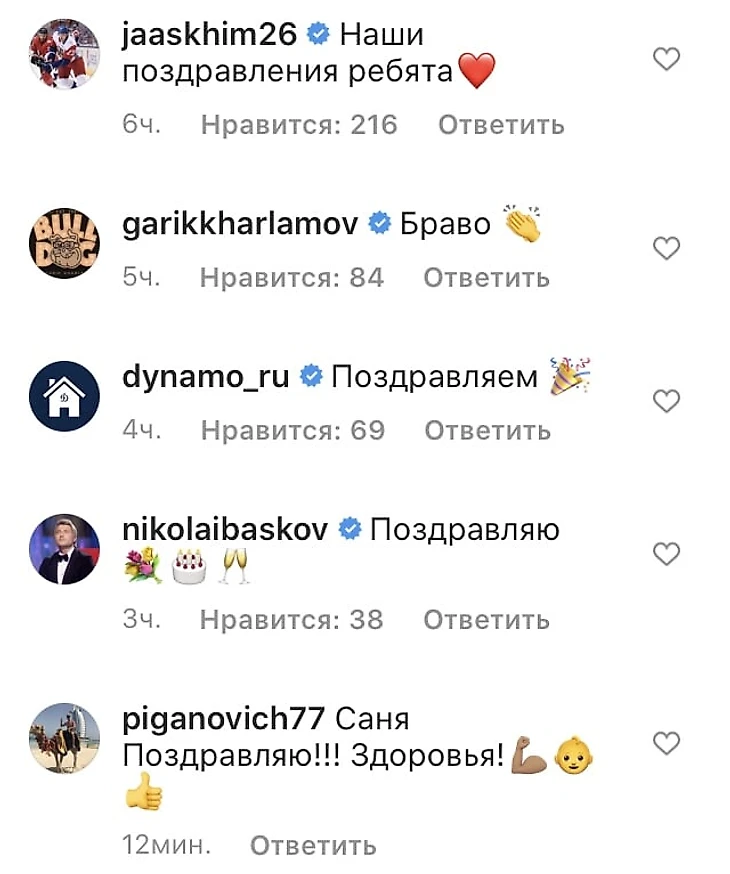View likes Нравится: 38 on nikolaibaskov comment
Viewport: 730px width, 874px height.
[292, 620]
